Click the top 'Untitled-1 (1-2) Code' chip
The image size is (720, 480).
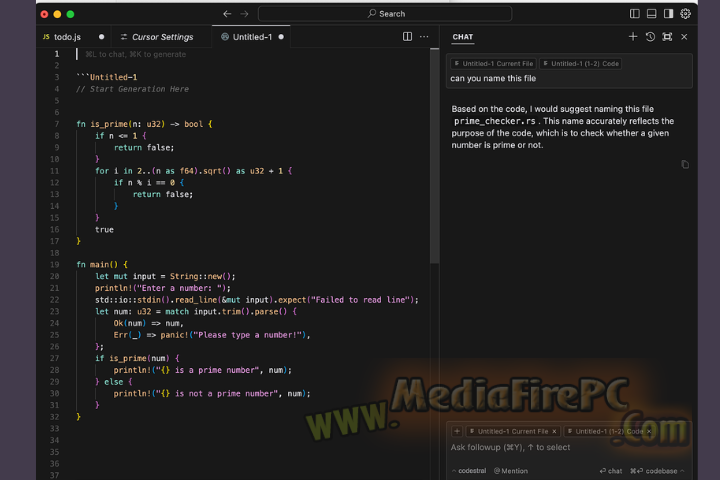[580, 63]
